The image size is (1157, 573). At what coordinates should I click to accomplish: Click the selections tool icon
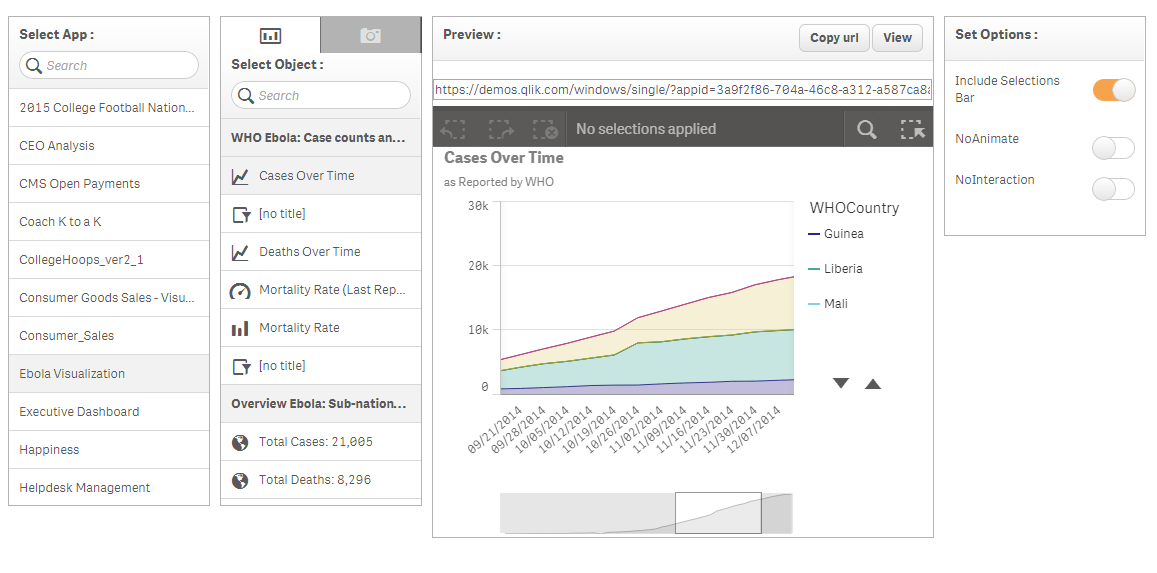point(913,129)
